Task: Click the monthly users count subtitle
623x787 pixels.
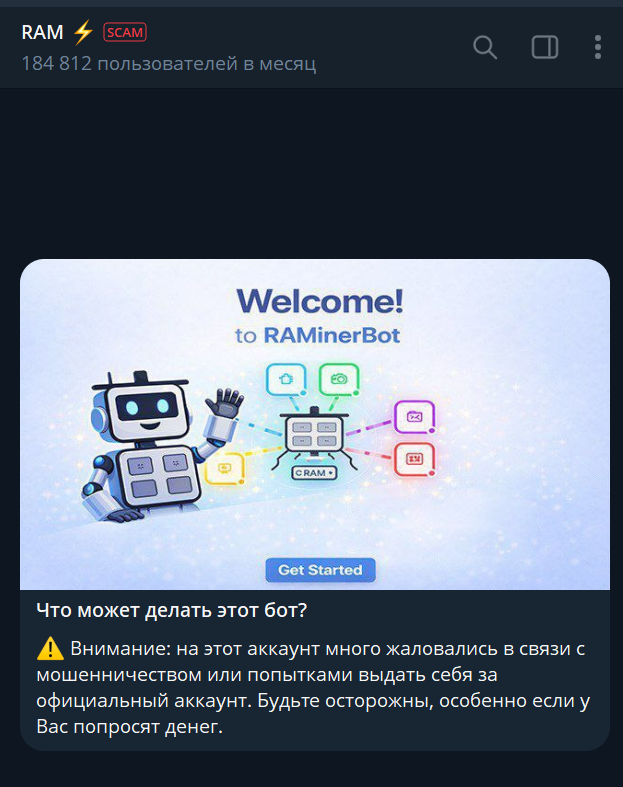Action: pos(169,64)
